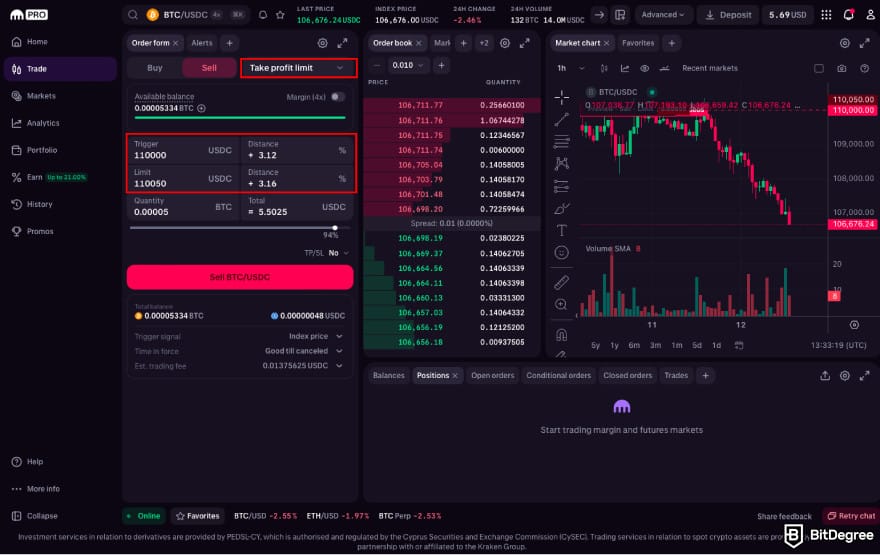Open the candlestick chart type icon
Screen dimensions: 880x555
coord(604,68)
